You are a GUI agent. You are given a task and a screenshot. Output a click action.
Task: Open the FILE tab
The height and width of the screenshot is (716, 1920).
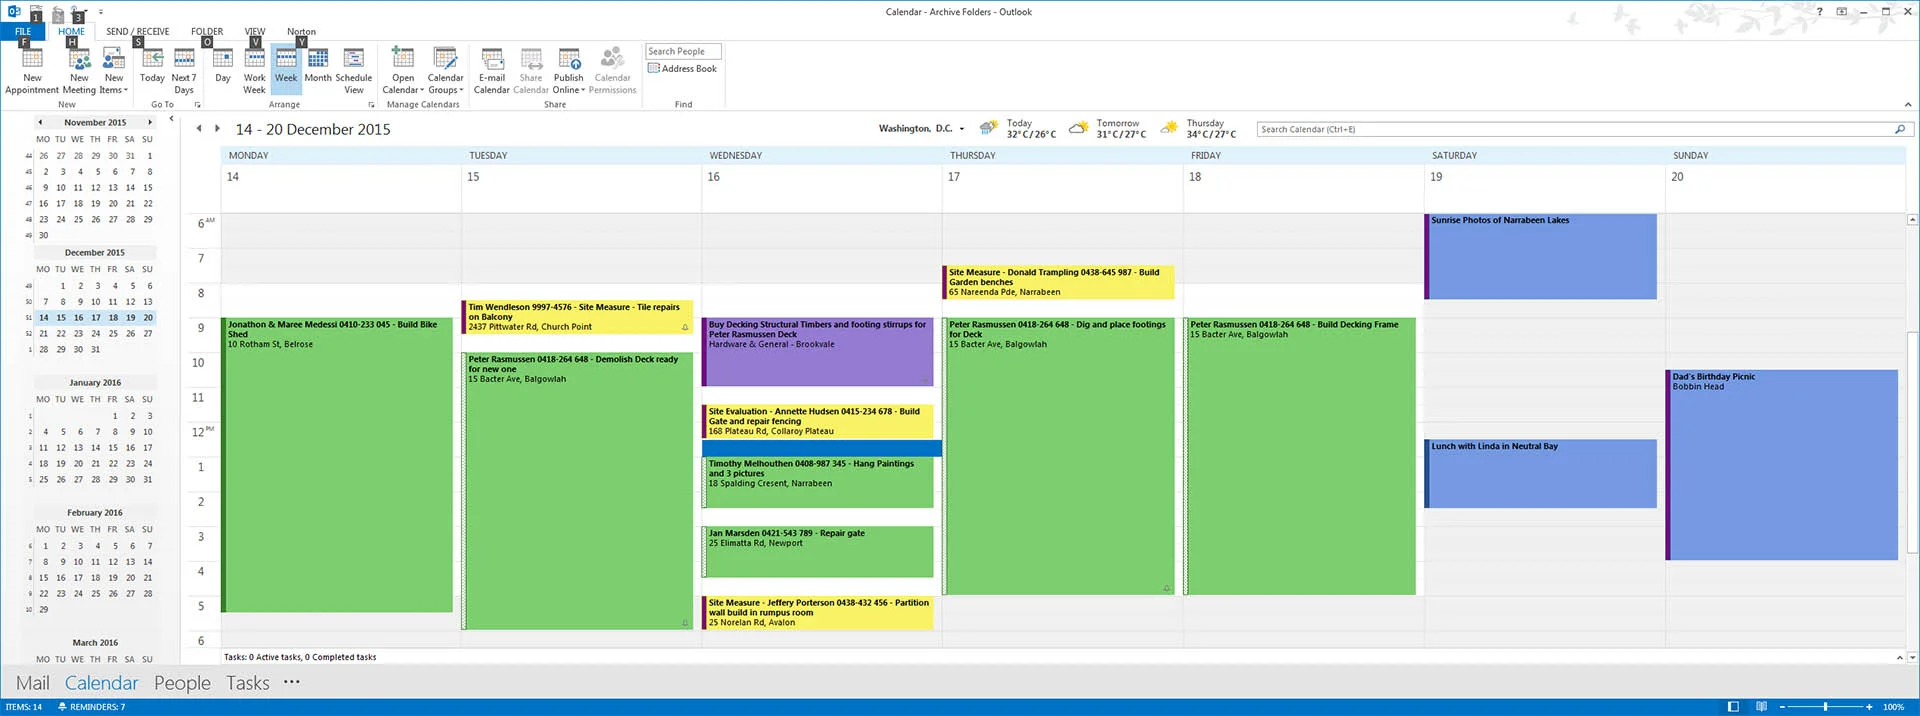point(22,32)
